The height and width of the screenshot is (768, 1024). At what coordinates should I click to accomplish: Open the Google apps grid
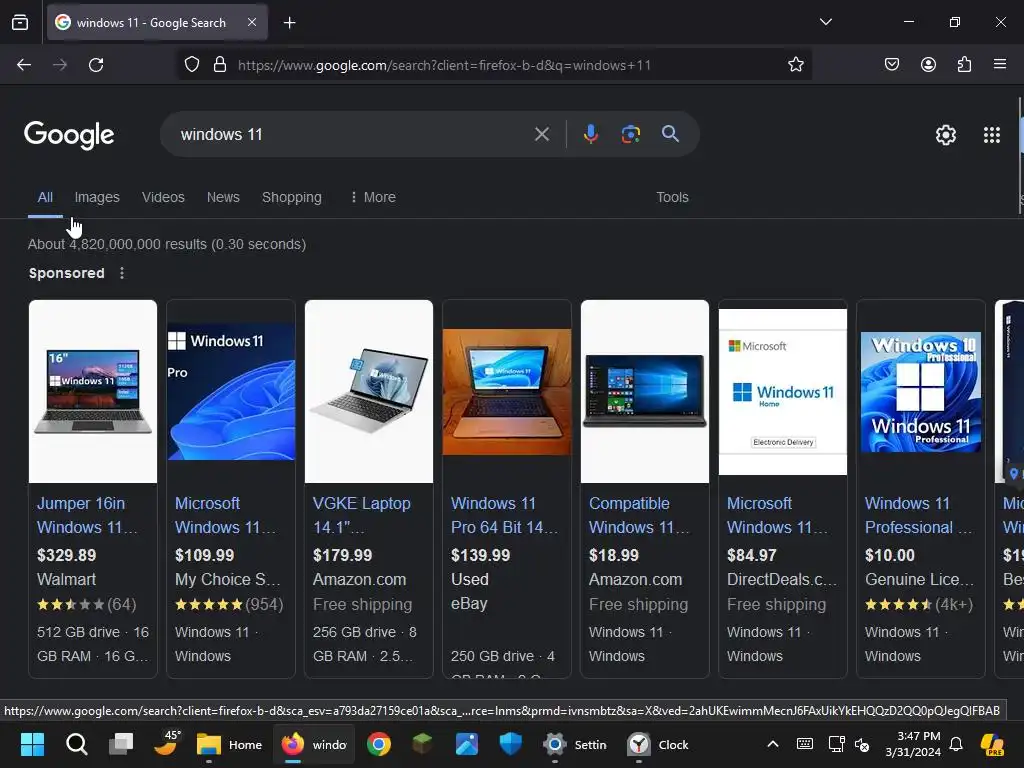click(x=991, y=135)
